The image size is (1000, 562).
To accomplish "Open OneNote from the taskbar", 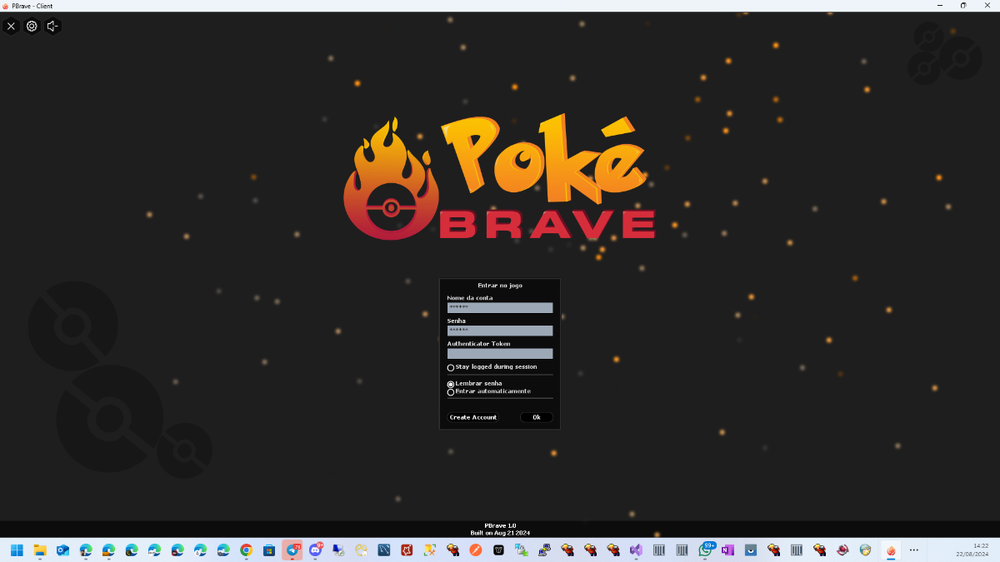I will (x=727, y=550).
